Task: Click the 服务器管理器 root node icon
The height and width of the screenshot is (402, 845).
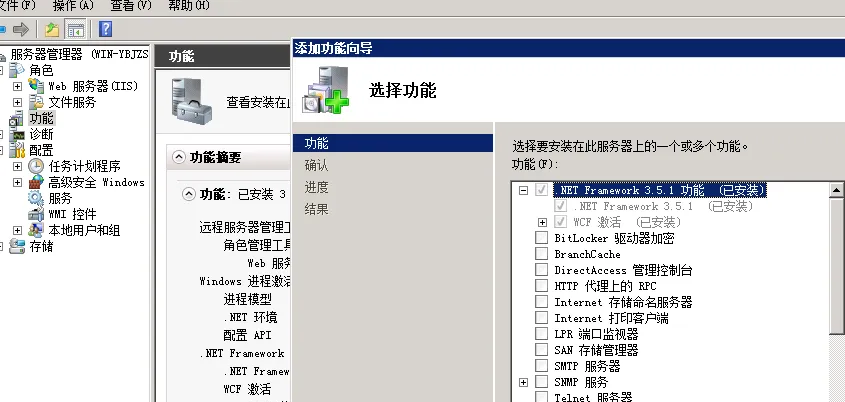Action: tap(3, 54)
